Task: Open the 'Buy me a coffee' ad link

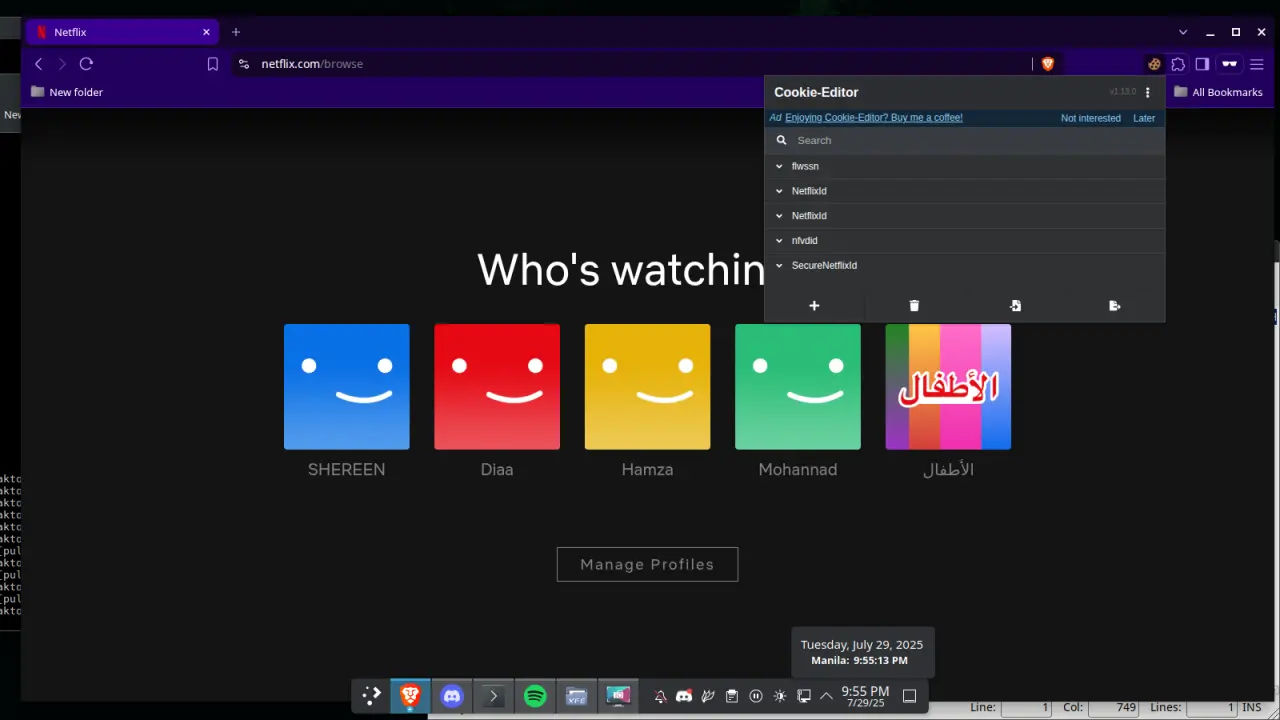Action: 873,117
